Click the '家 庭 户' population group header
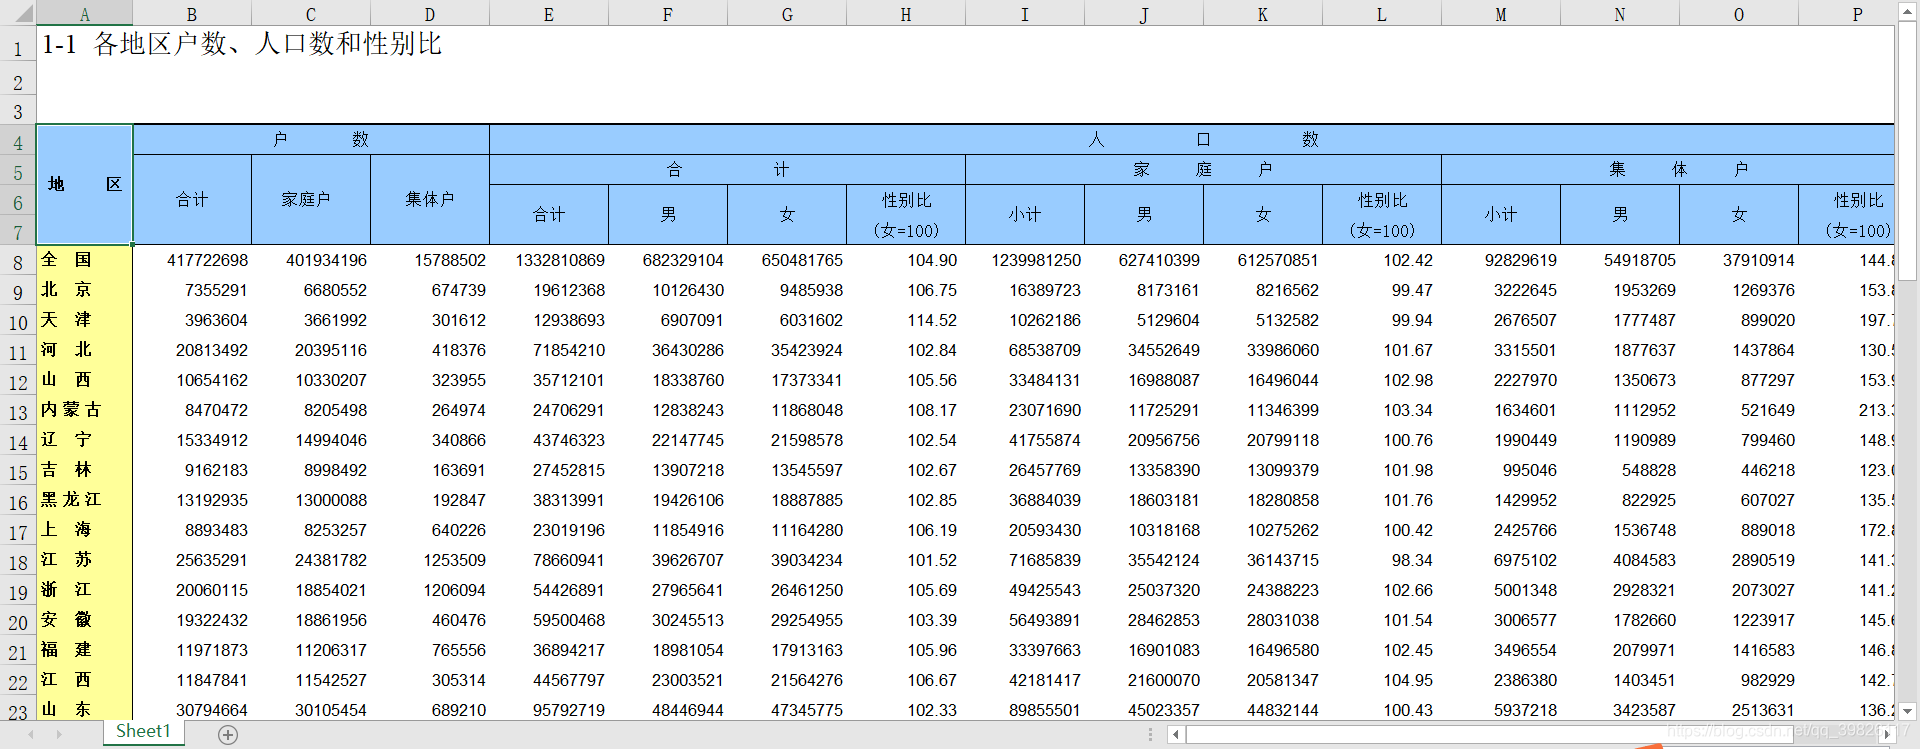Screen dimensions: 1920x749 tap(1203, 170)
